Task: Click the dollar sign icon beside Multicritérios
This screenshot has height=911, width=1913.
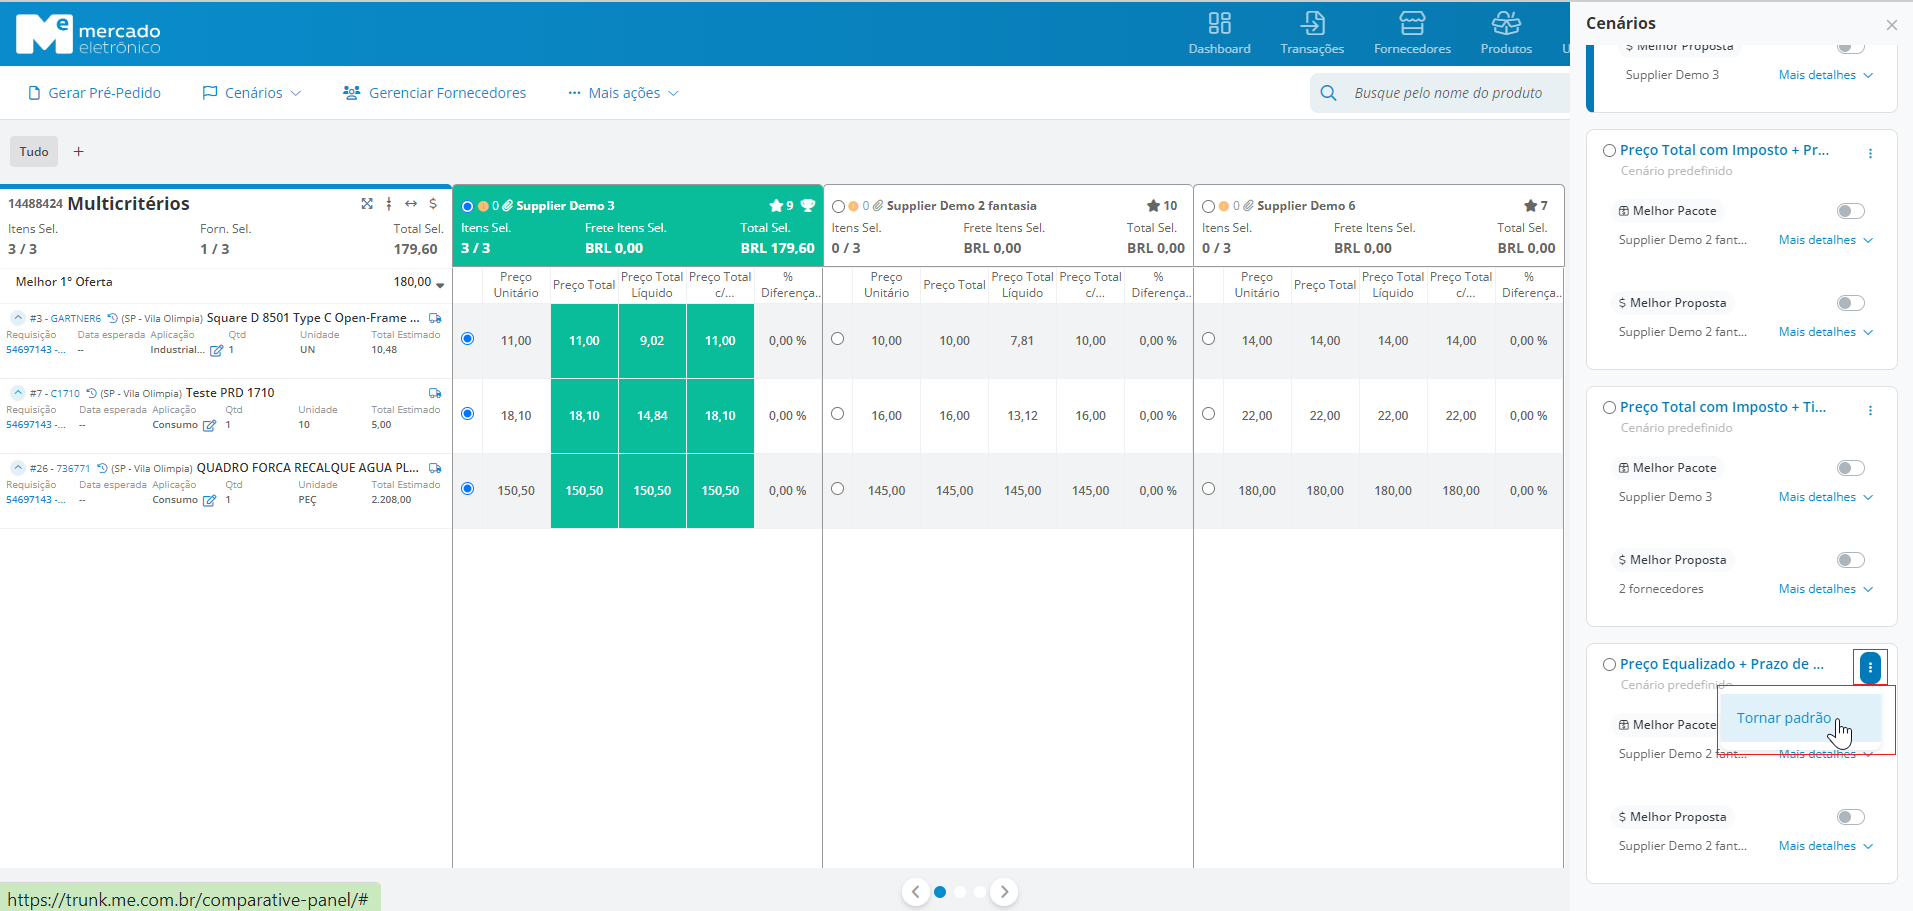Action: 433,203
